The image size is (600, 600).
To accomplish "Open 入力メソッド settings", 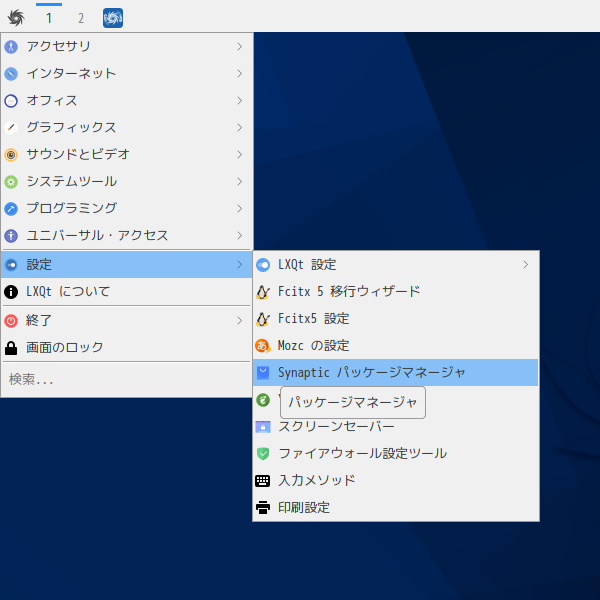I will [396, 481].
